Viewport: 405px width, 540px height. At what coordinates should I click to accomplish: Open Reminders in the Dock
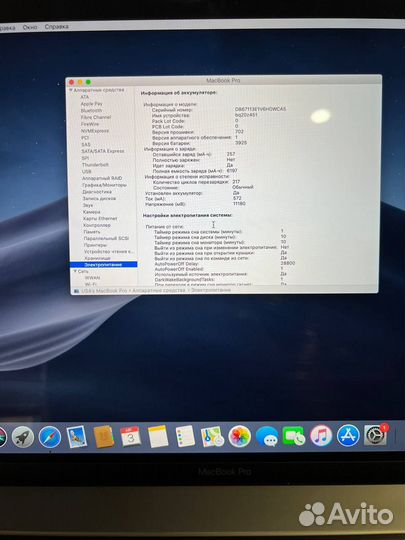coord(185,436)
